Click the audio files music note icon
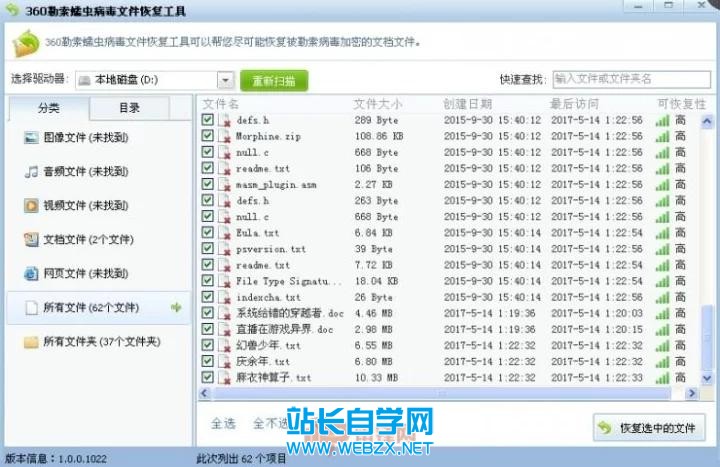The height and width of the screenshot is (467, 720). [x=31, y=171]
